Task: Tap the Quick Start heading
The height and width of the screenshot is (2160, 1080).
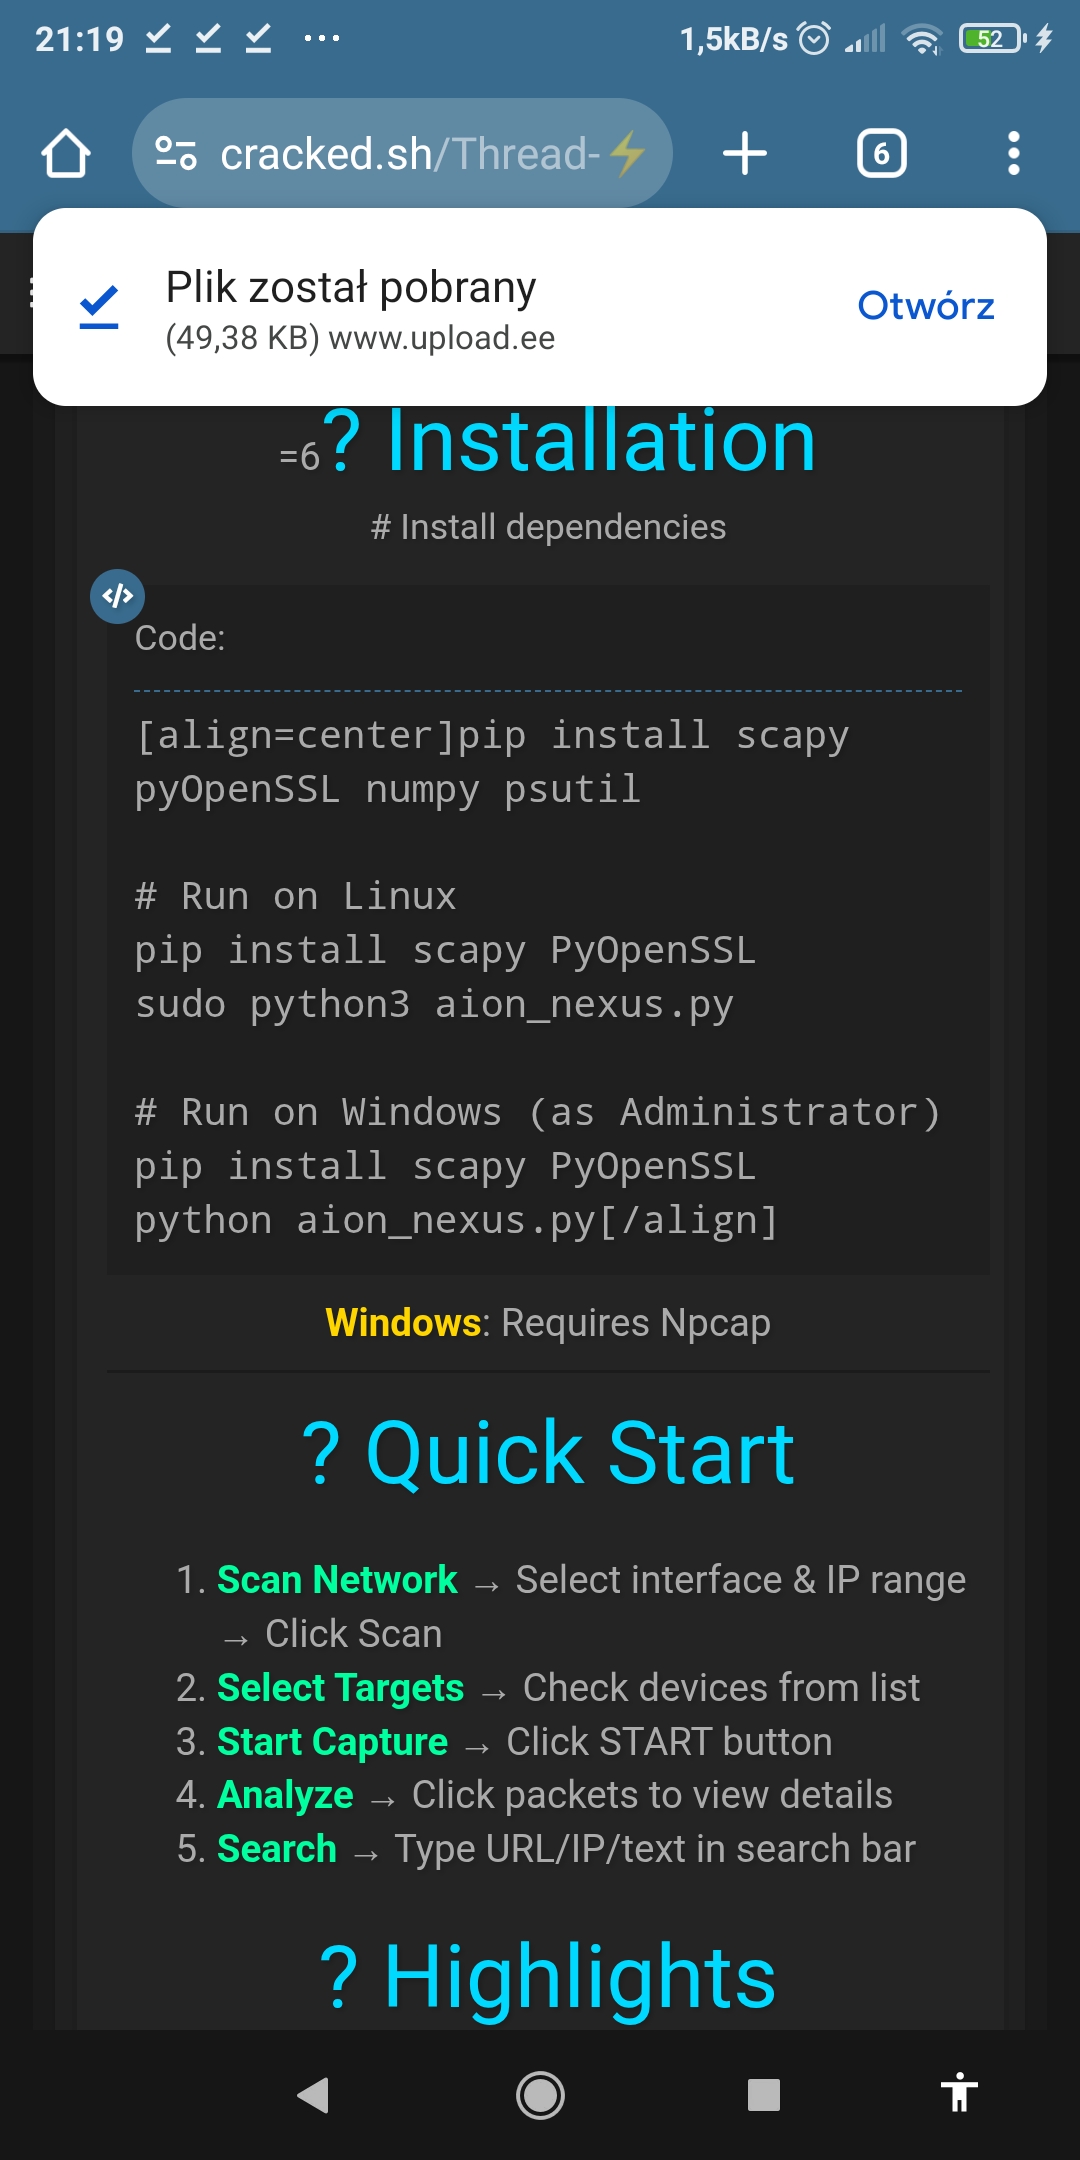Action: pyautogui.click(x=548, y=1453)
